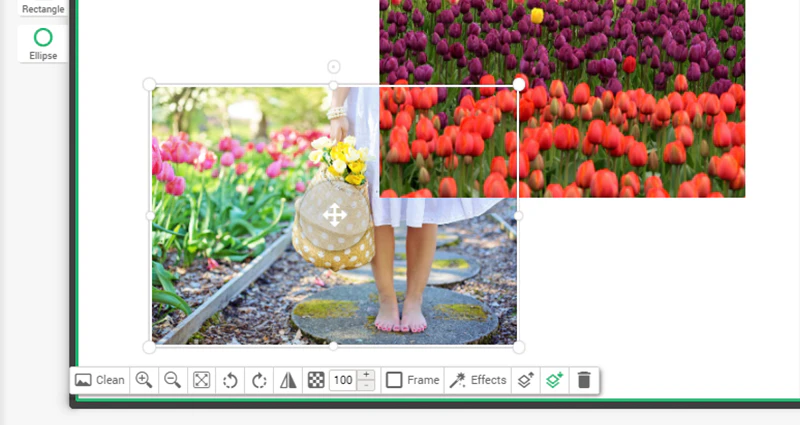Click the rotation handle above the selected photo
The image size is (800, 425).
tap(333, 67)
